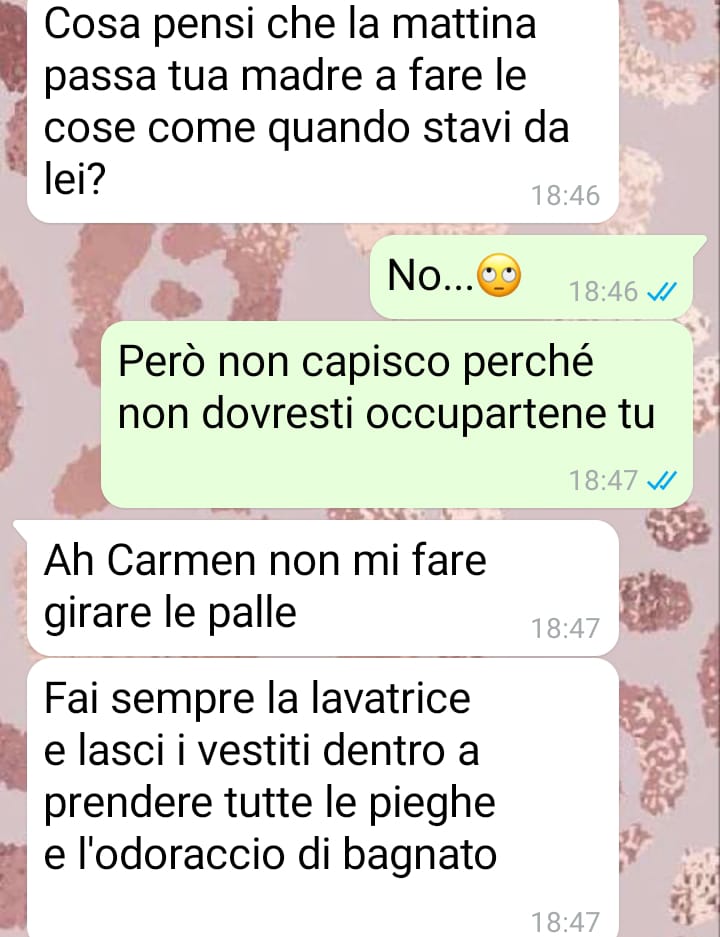
Task: Tap the 18:47 timestamp on the lavatrice message
Action: (565, 922)
